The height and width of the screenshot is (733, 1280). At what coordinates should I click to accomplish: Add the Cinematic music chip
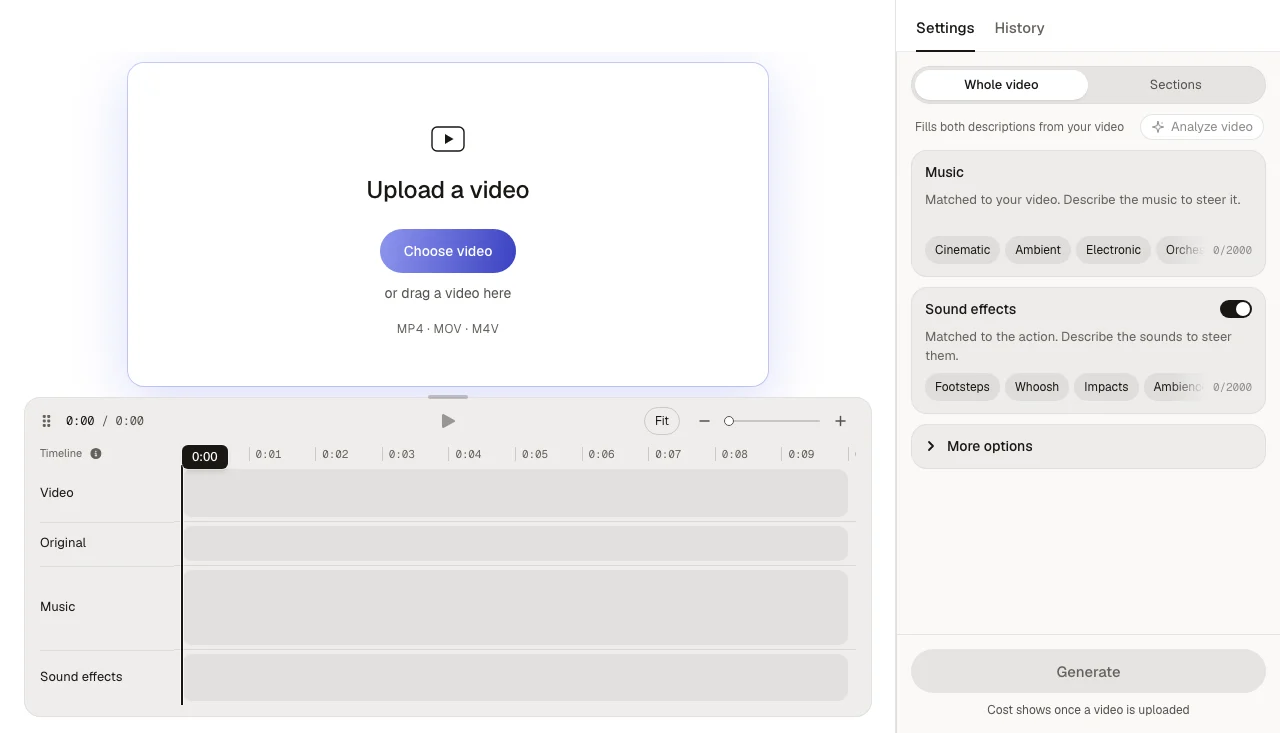click(962, 250)
